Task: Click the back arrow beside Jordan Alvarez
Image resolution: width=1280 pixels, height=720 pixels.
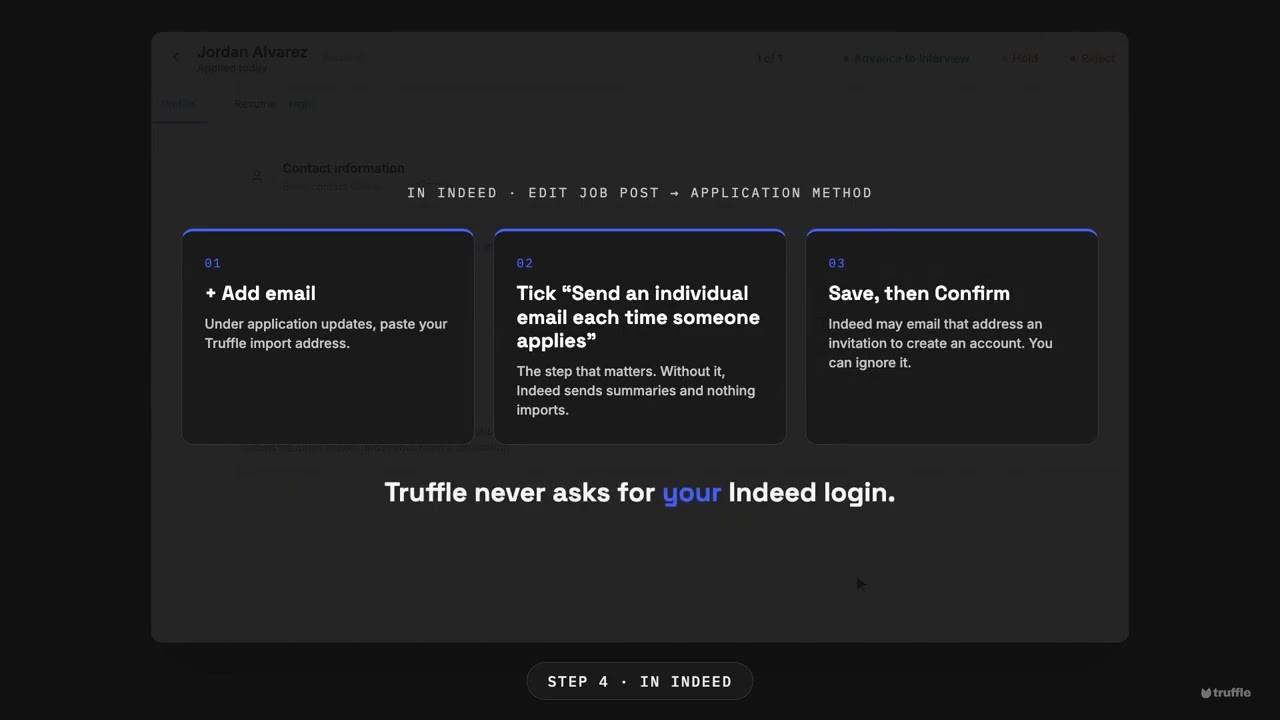Action: pyautogui.click(x=176, y=57)
